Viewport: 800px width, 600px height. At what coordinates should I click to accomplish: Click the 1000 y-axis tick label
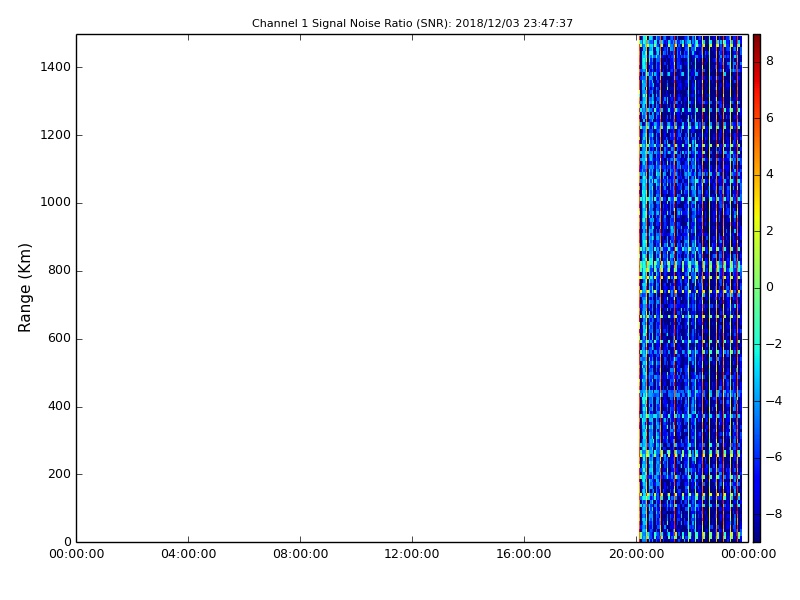pyautogui.click(x=56, y=203)
